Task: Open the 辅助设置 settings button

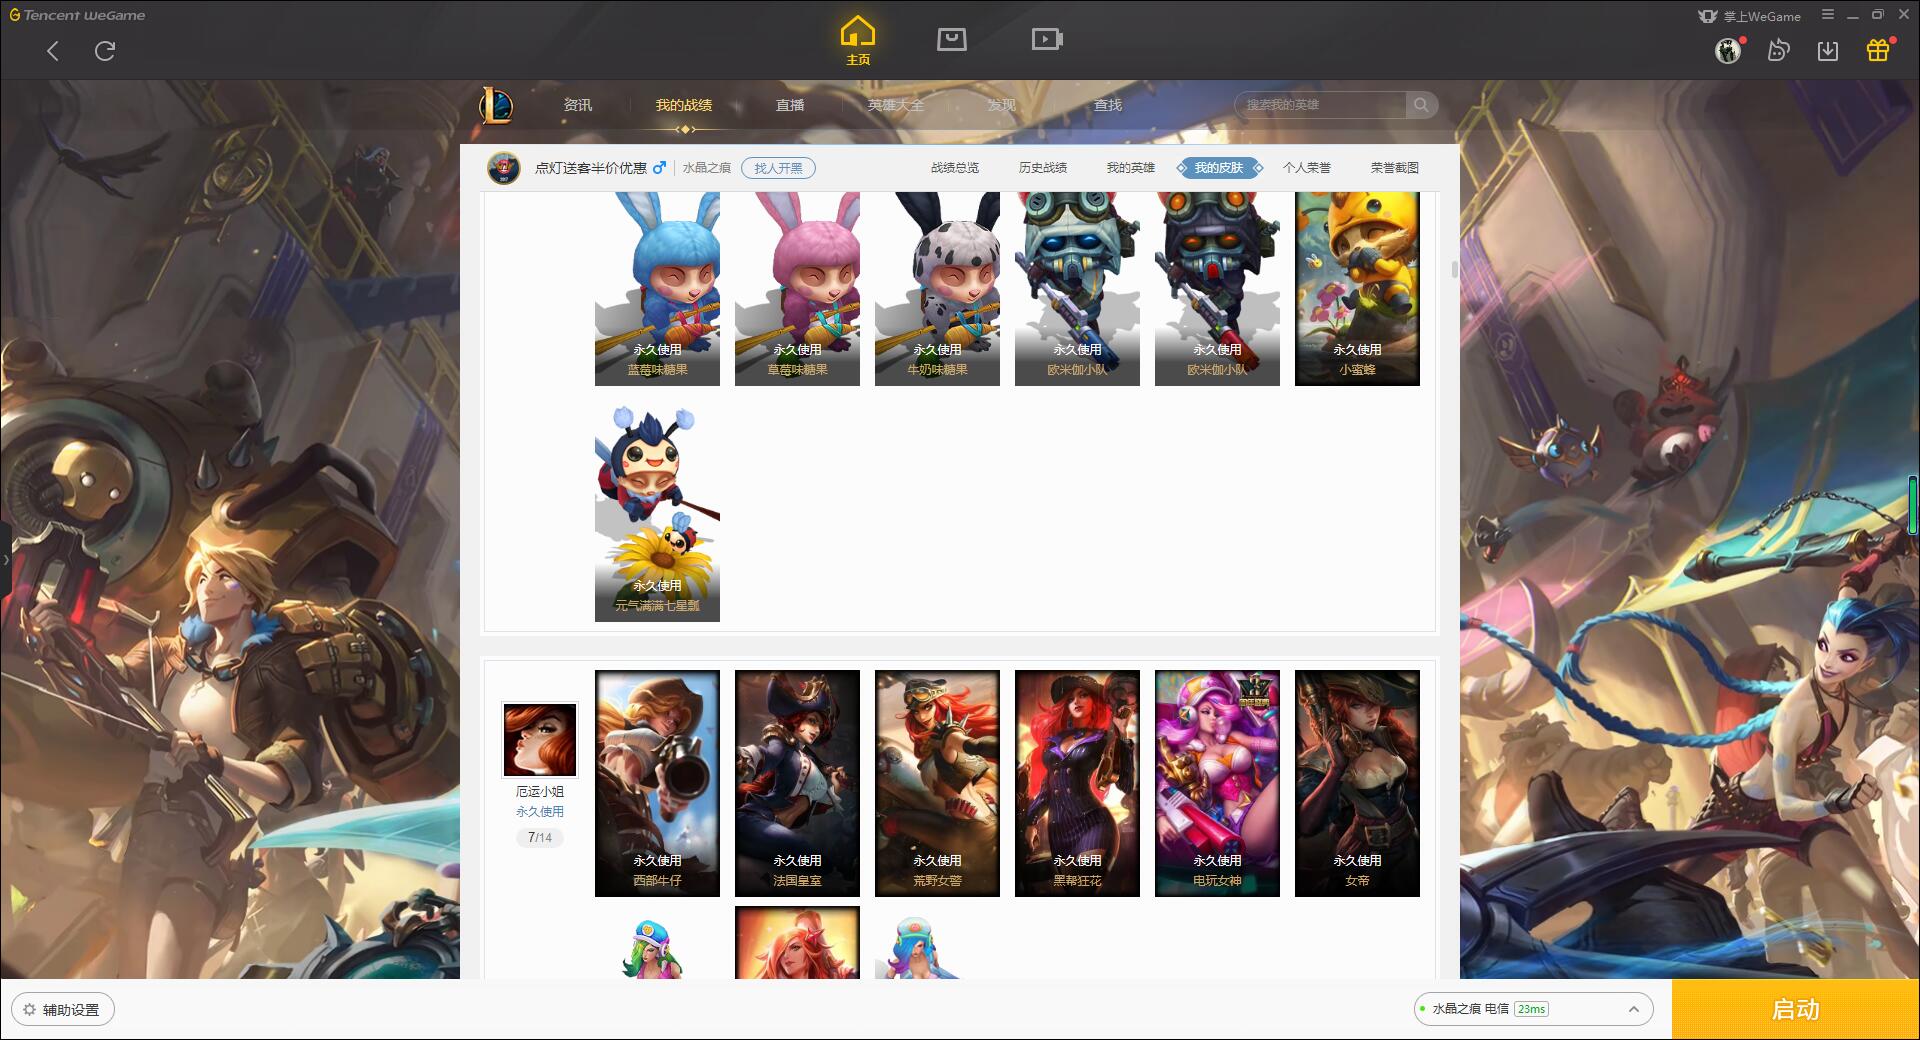Action: (x=63, y=1009)
